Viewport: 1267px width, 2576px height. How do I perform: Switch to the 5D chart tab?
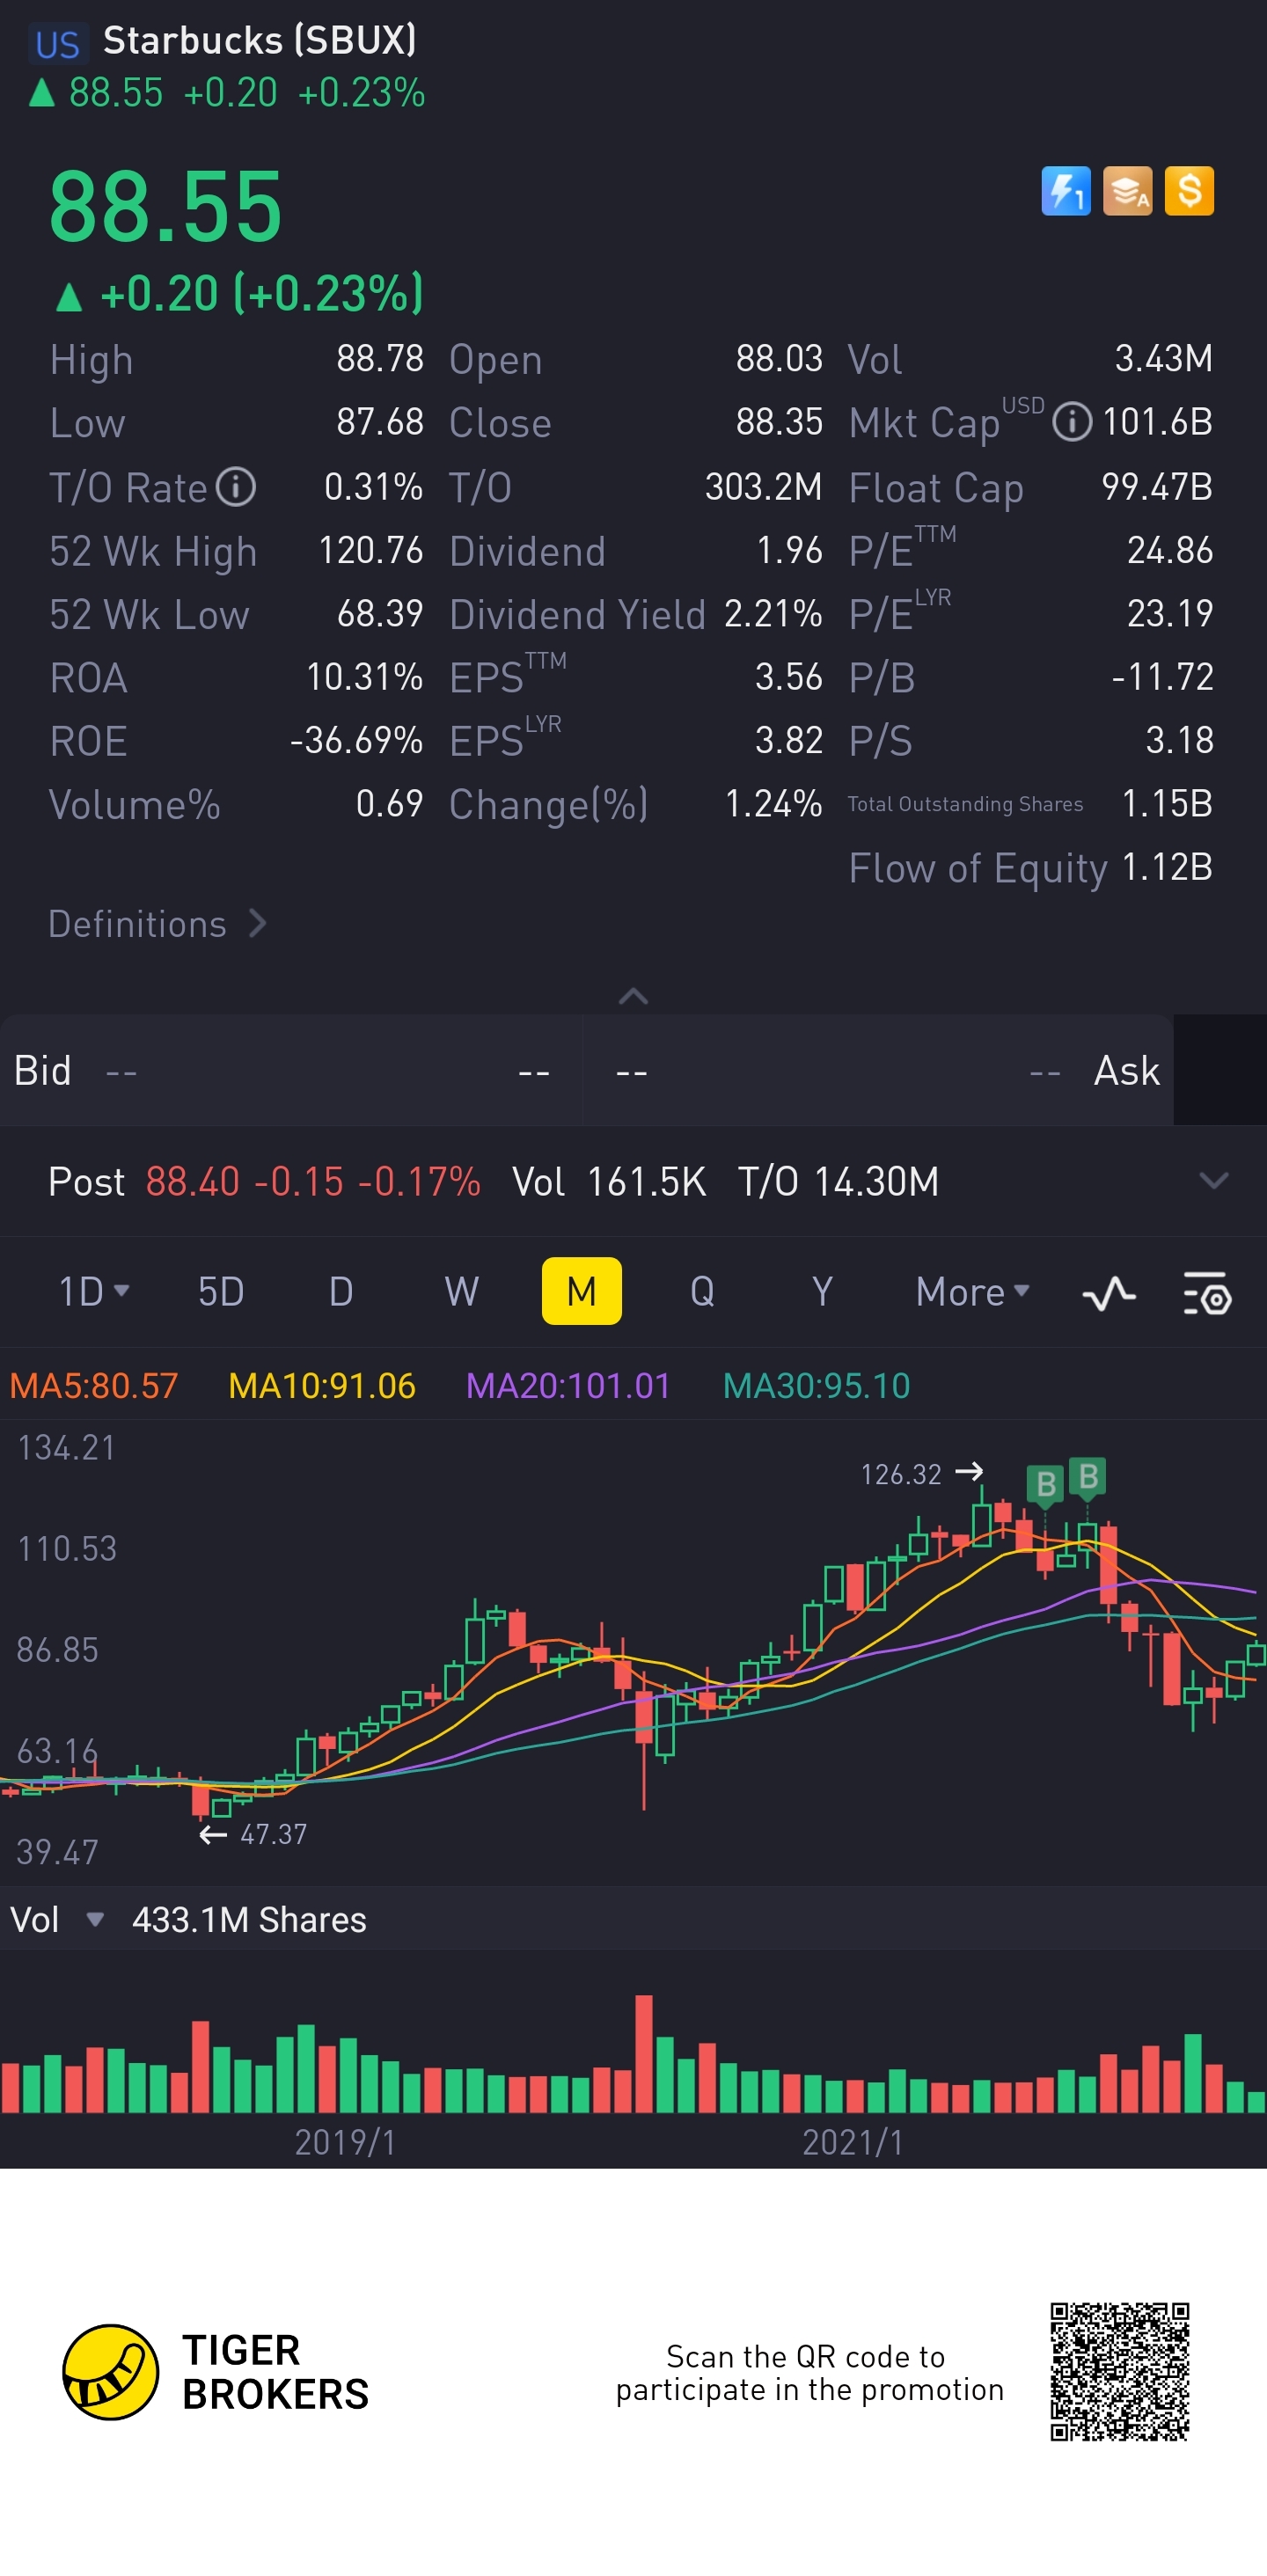pyautogui.click(x=221, y=1291)
